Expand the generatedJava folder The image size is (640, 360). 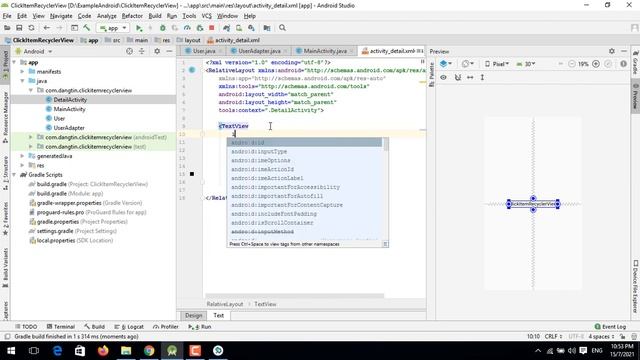coord(22,156)
